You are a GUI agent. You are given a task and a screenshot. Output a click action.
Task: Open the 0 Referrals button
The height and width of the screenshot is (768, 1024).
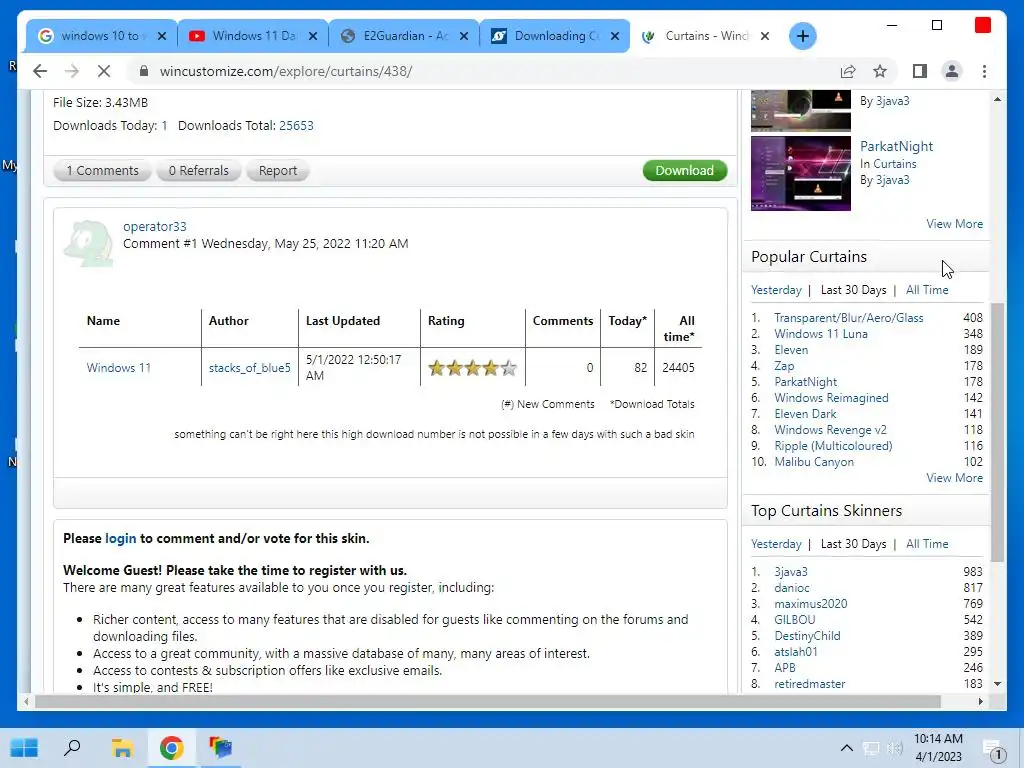coord(199,170)
